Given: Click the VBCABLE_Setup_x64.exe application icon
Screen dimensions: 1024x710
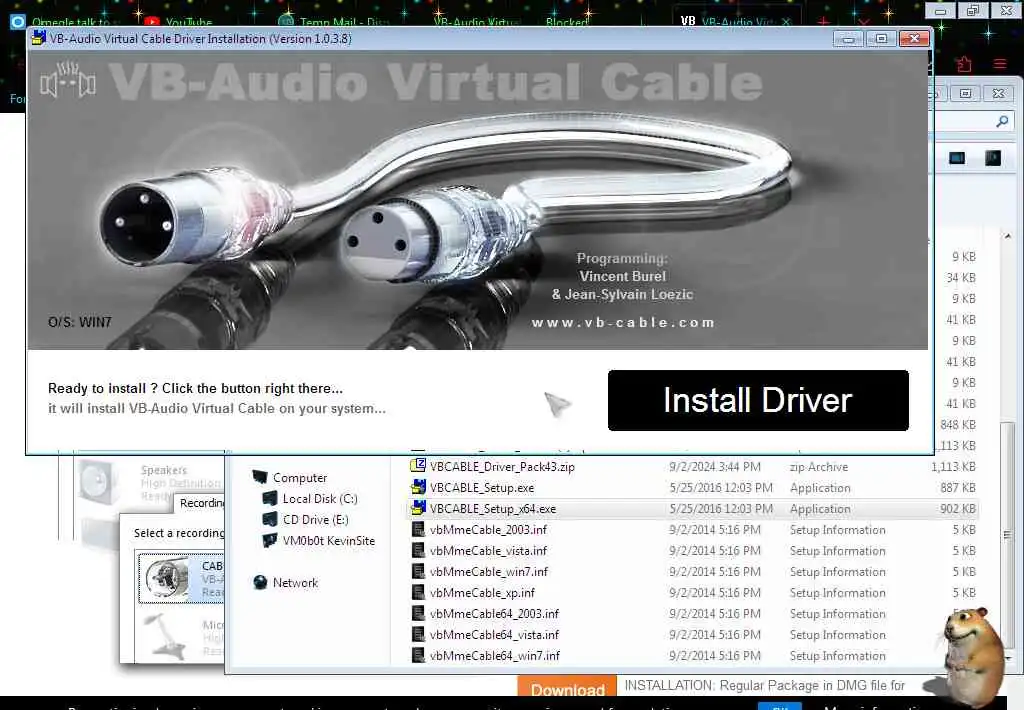Looking at the screenshot, I should [418, 508].
